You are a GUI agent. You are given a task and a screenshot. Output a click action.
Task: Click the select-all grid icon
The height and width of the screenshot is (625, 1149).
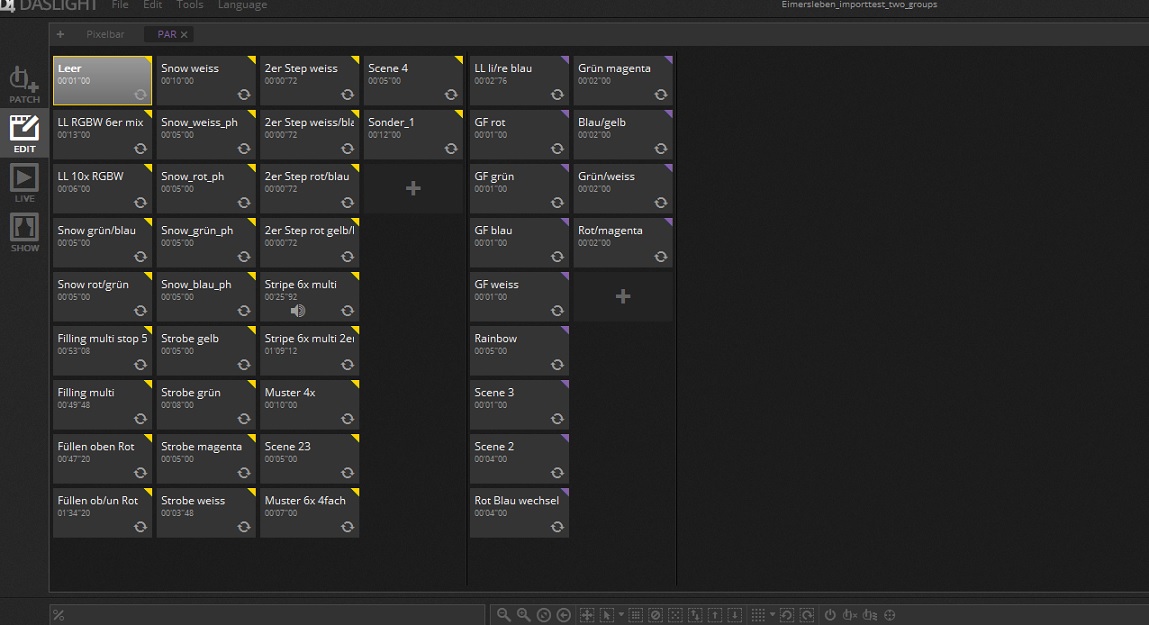click(x=635, y=615)
